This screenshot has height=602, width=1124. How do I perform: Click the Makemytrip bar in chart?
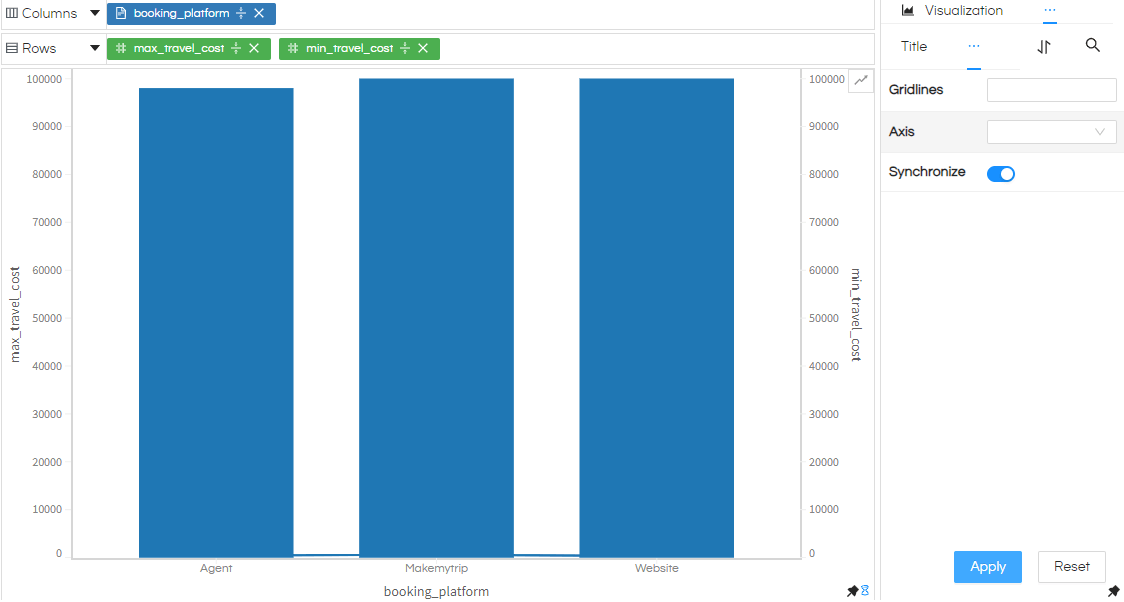436,317
